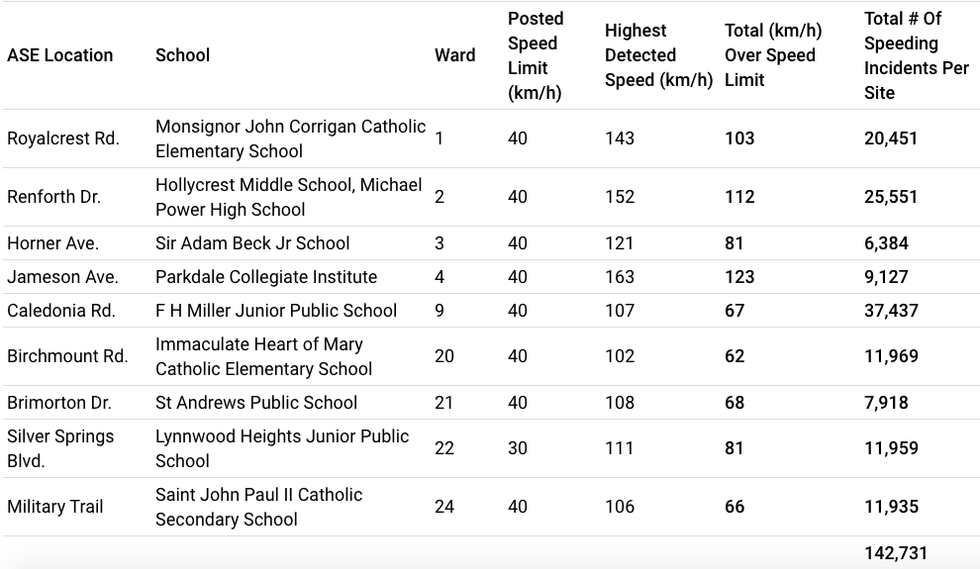Select the Brimorton Dr. location cell
Viewport: 980px width, 569px height.
point(59,403)
